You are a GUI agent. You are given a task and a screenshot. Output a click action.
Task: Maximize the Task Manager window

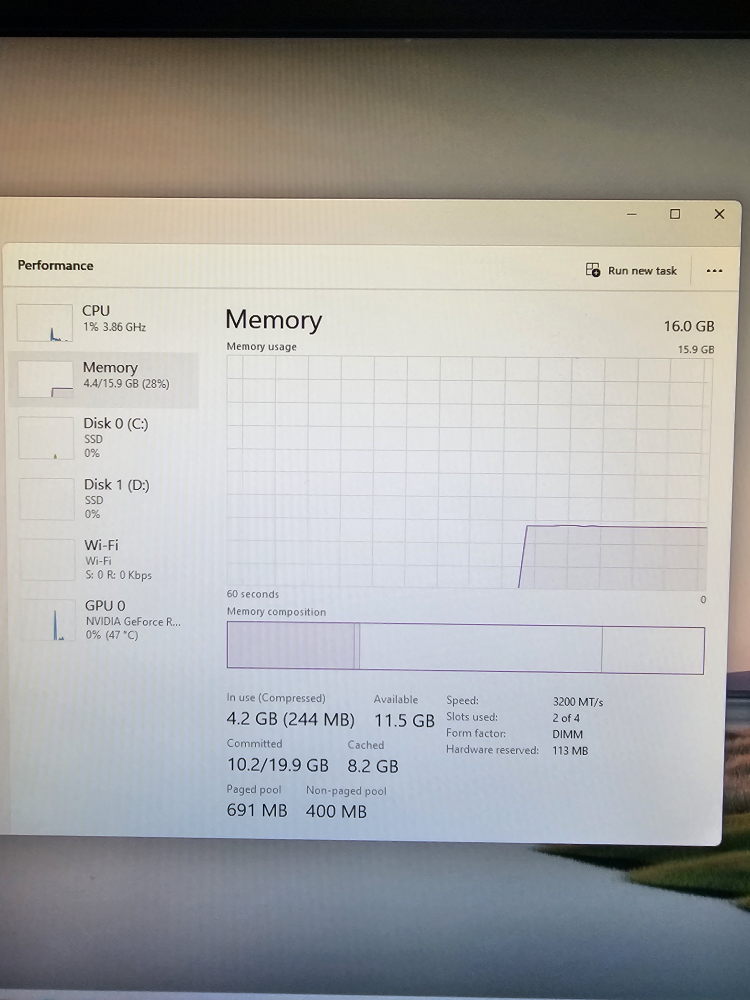coord(675,214)
